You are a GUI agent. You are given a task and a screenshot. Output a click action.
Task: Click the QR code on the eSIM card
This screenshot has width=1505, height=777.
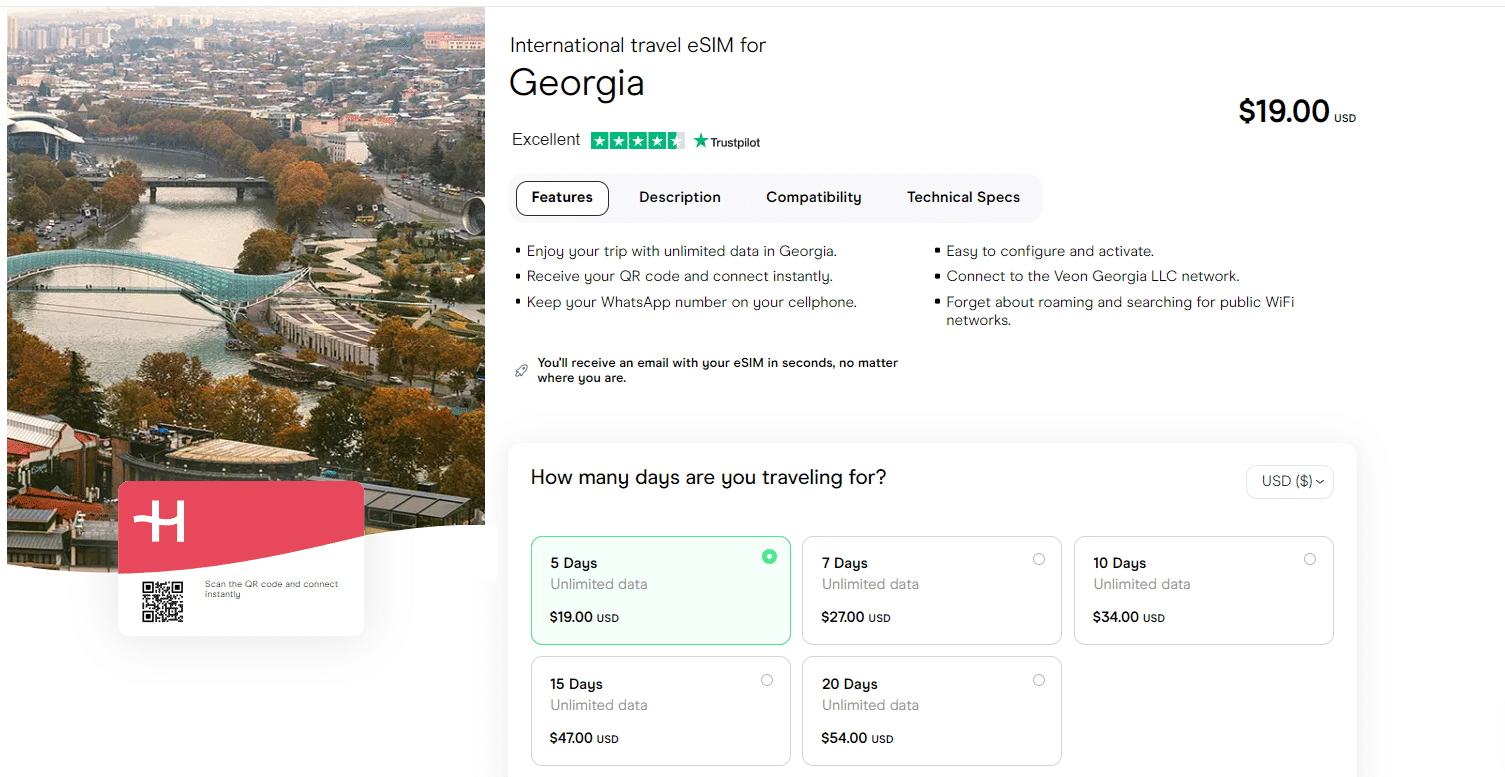pyautogui.click(x=162, y=601)
